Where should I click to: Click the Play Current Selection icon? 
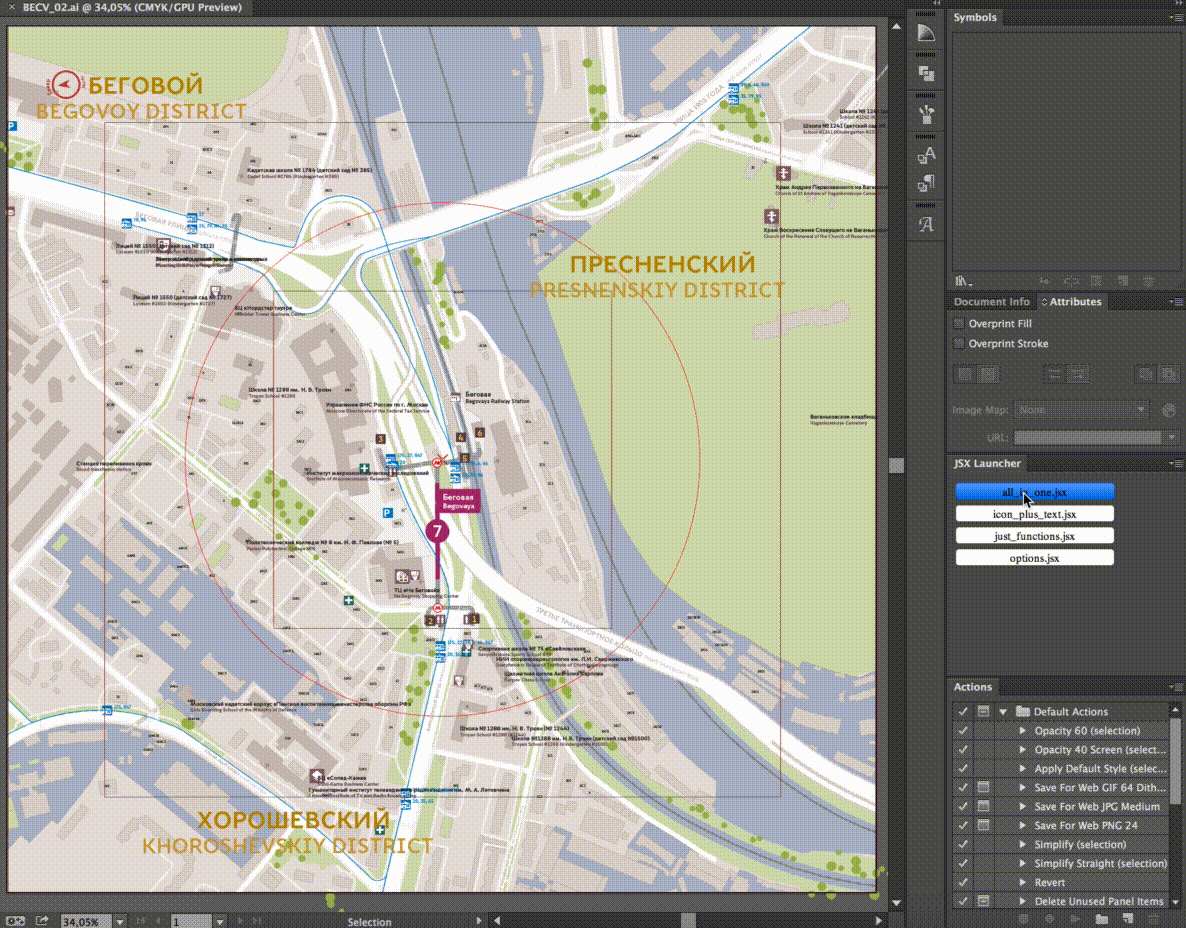pos(1075,919)
